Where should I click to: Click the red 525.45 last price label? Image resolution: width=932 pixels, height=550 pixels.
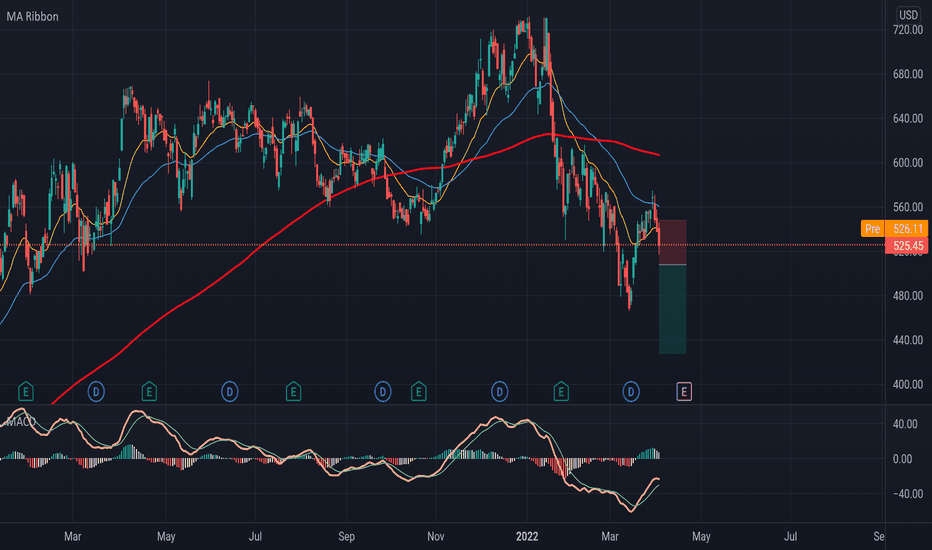[906, 246]
